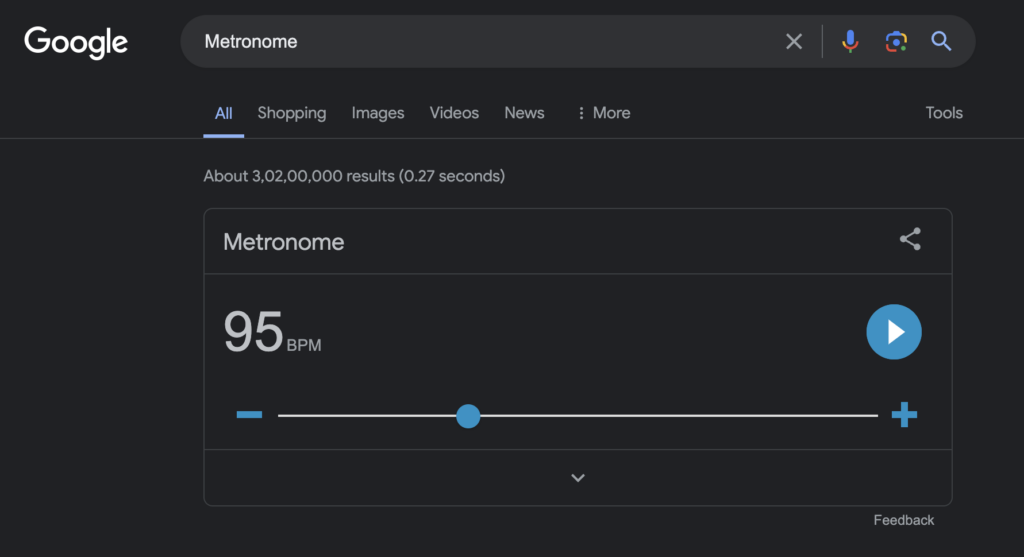Image resolution: width=1024 pixels, height=557 pixels.
Task: Start voice search with microphone icon
Action: tap(850, 42)
